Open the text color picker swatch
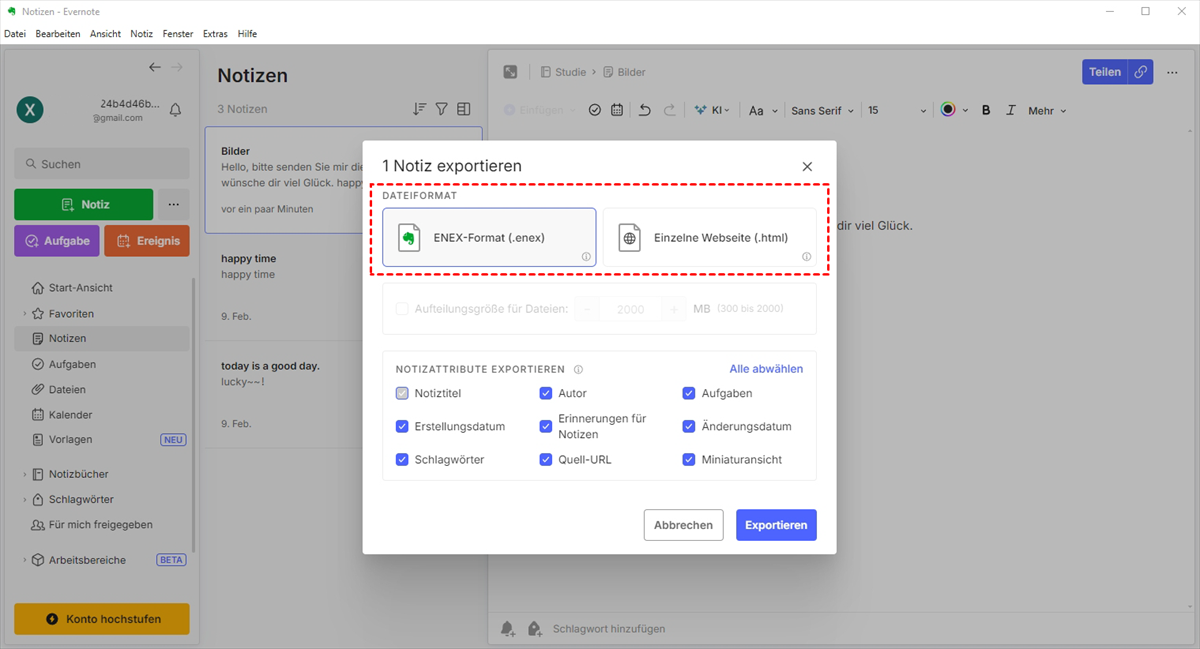 [948, 110]
